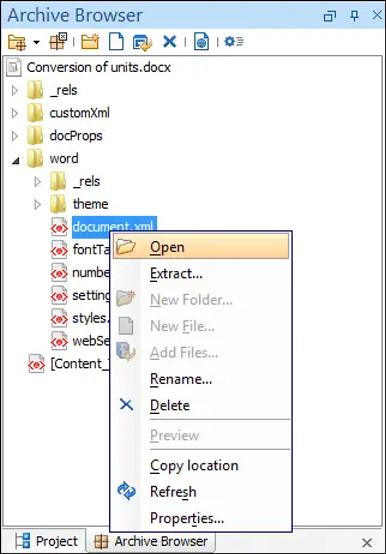The height and width of the screenshot is (554, 386).
Task: Click the Add Files toolbar icon
Action: pyautogui.click(x=142, y=42)
